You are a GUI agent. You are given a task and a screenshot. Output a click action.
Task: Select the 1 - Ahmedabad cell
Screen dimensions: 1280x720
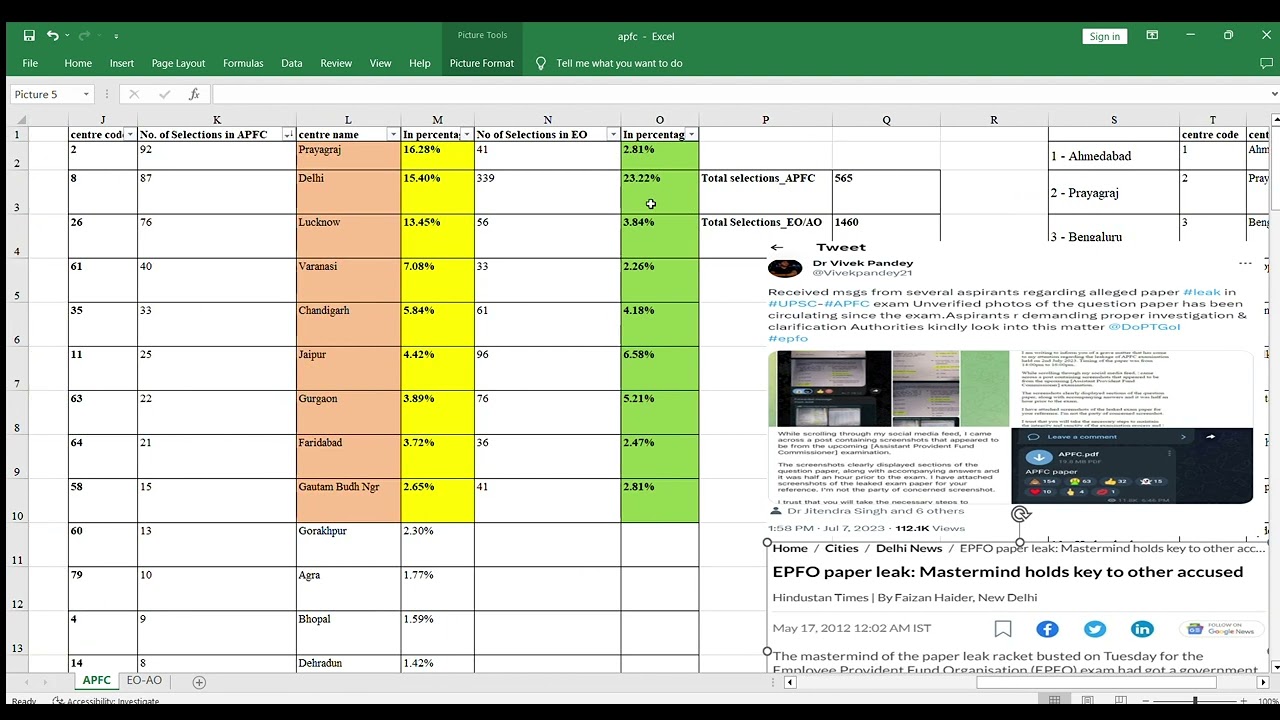[1113, 156]
